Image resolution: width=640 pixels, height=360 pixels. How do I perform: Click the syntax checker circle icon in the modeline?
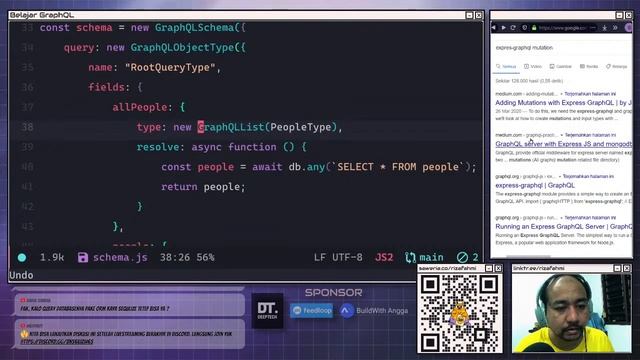pos(462,258)
